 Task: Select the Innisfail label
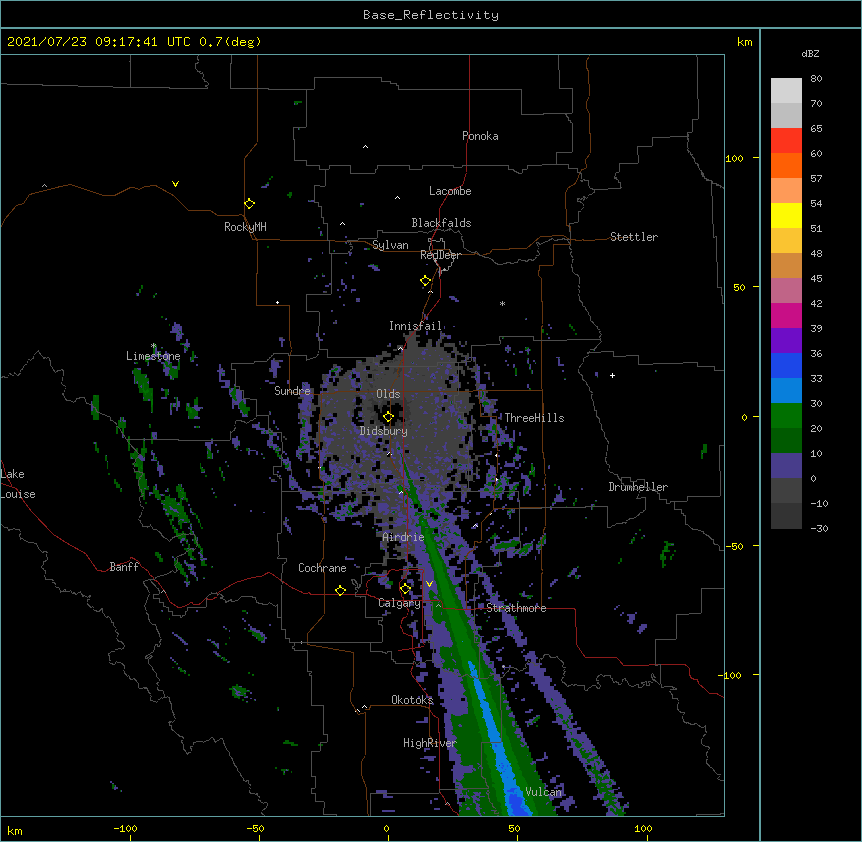[415, 326]
